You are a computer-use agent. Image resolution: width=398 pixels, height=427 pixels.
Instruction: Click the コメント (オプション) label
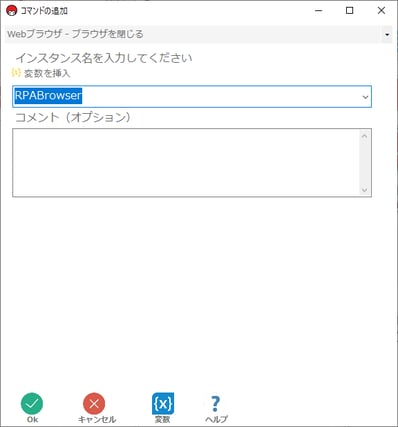tap(73, 117)
